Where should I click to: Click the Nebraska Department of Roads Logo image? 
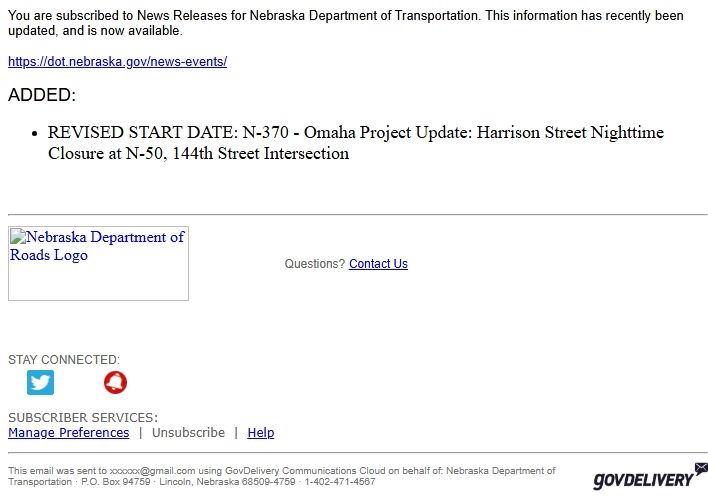pos(98,263)
